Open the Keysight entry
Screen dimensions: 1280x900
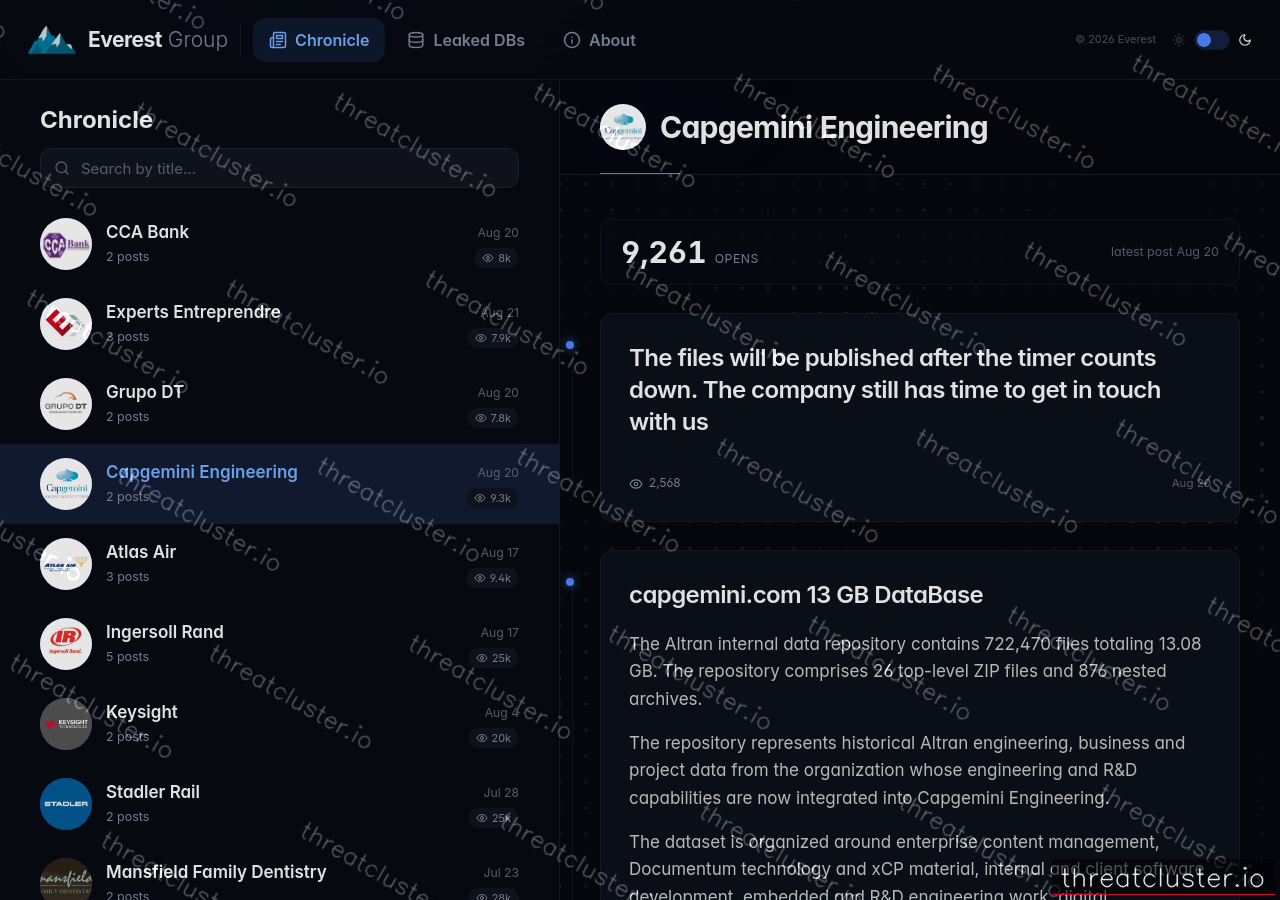point(279,724)
